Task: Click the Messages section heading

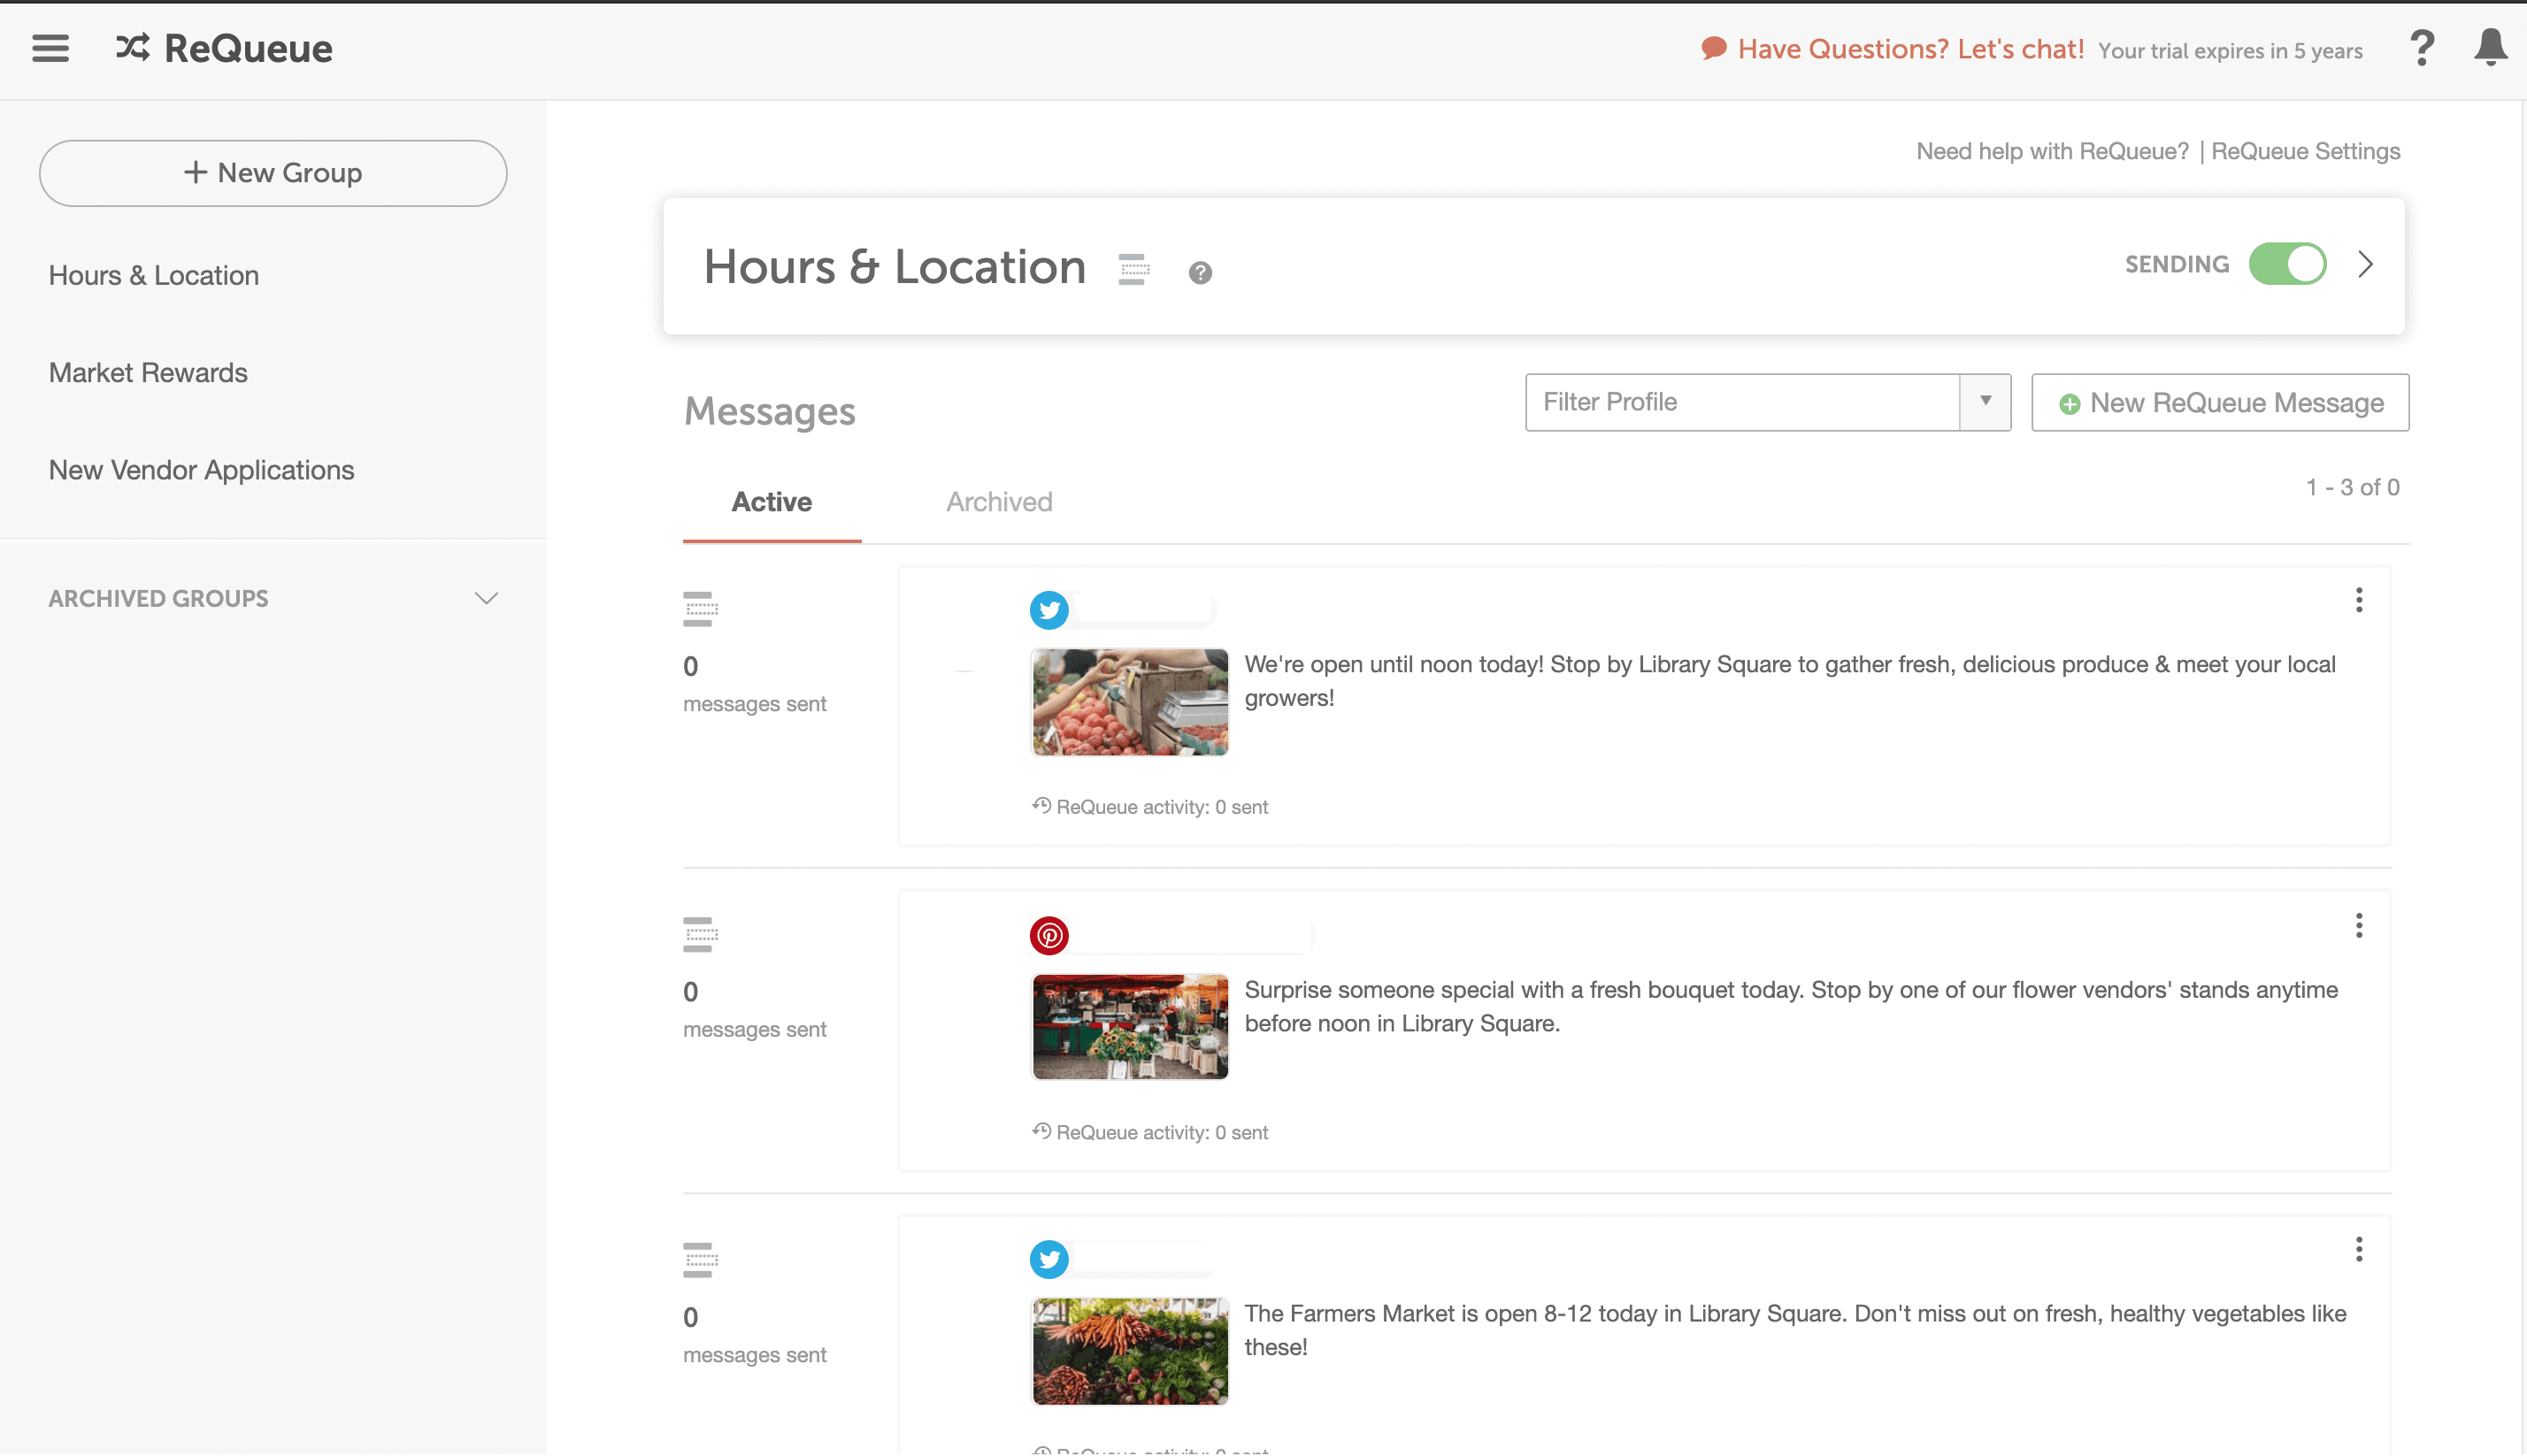Action: 769,411
